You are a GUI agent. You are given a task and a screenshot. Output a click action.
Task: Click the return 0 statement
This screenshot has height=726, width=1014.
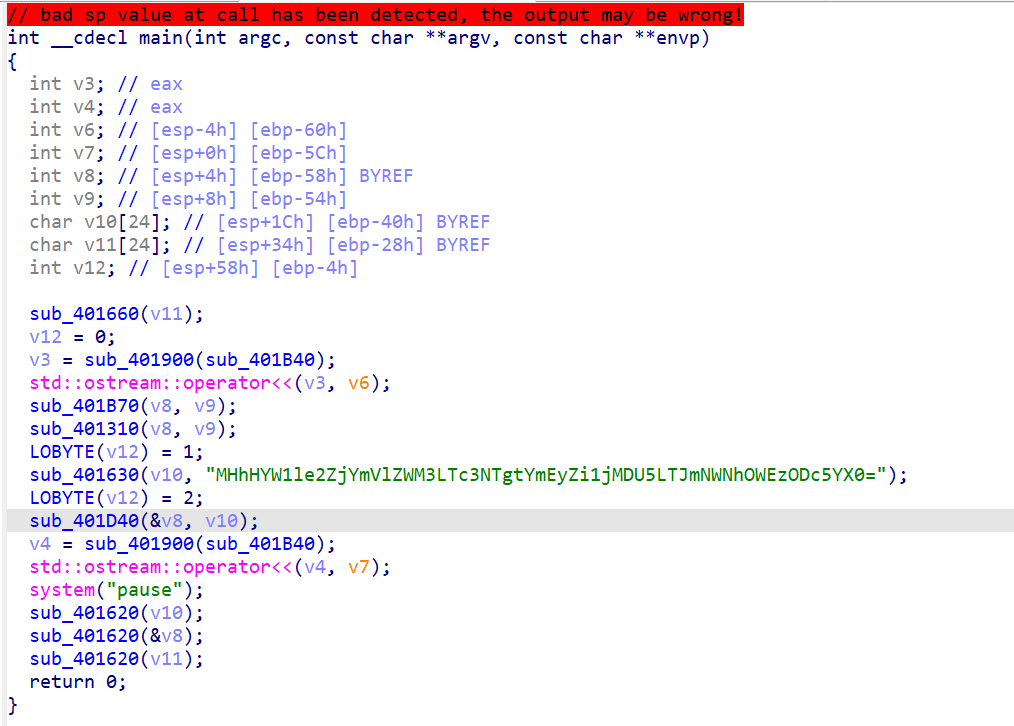tap(78, 682)
